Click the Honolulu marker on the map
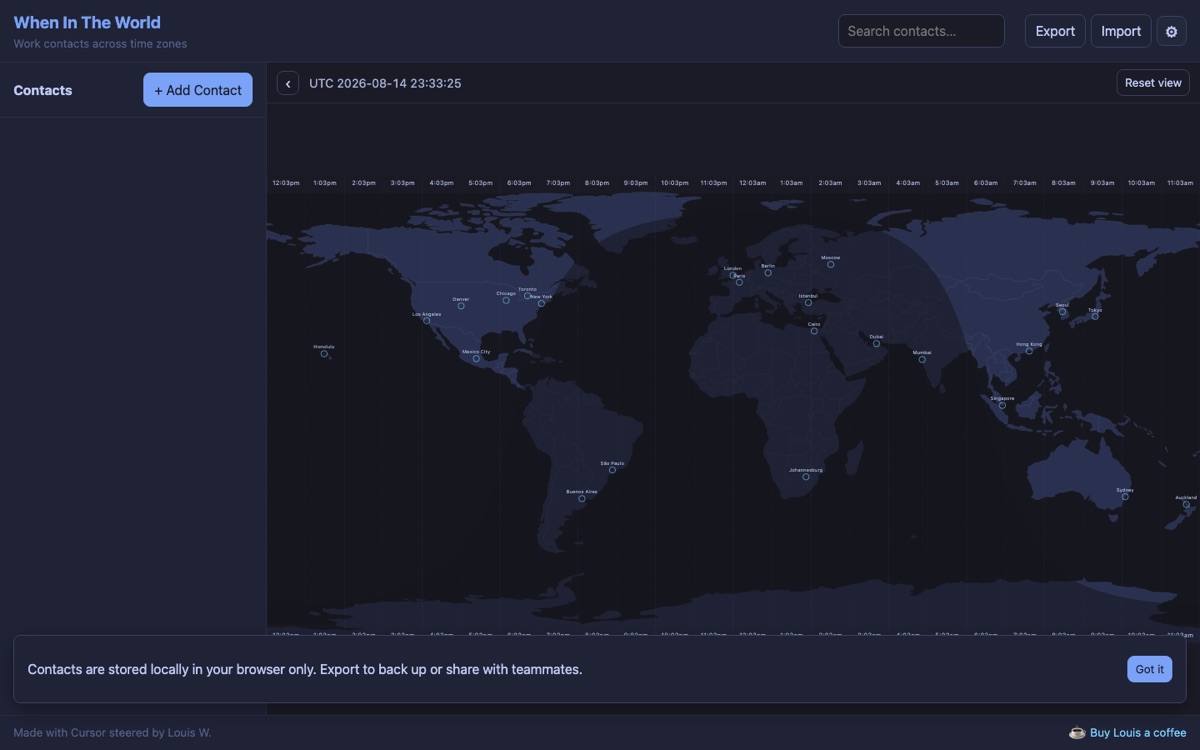This screenshot has height=750, width=1200. pos(324,353)
